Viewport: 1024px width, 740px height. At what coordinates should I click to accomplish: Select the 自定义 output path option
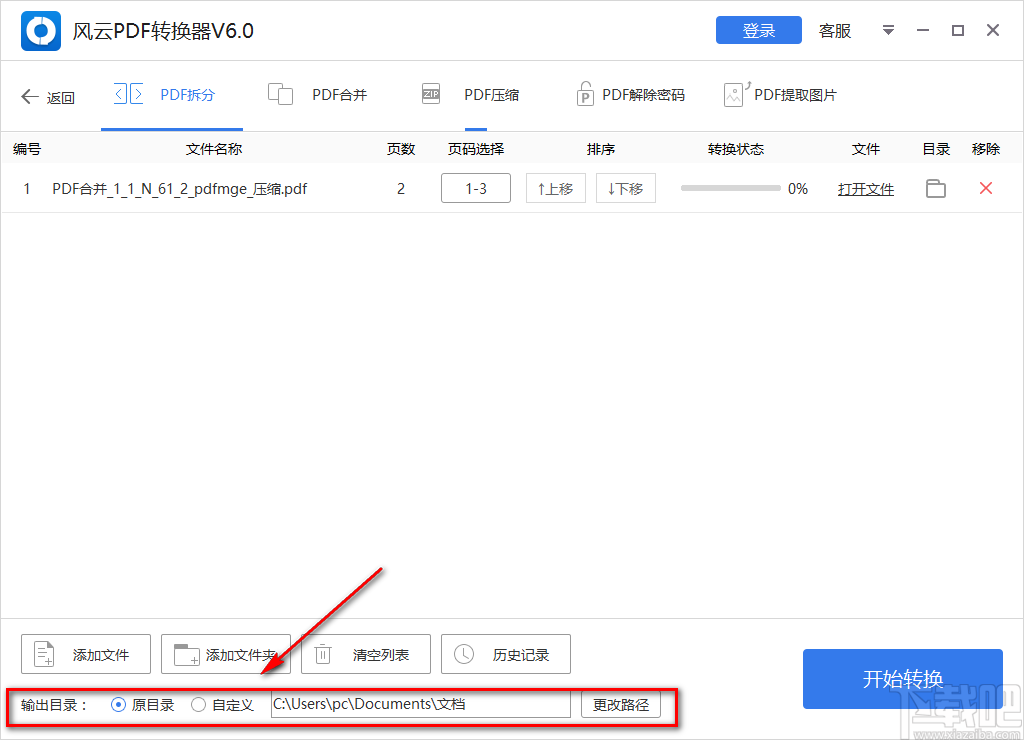pyautogui.click(x=197, y=704)
